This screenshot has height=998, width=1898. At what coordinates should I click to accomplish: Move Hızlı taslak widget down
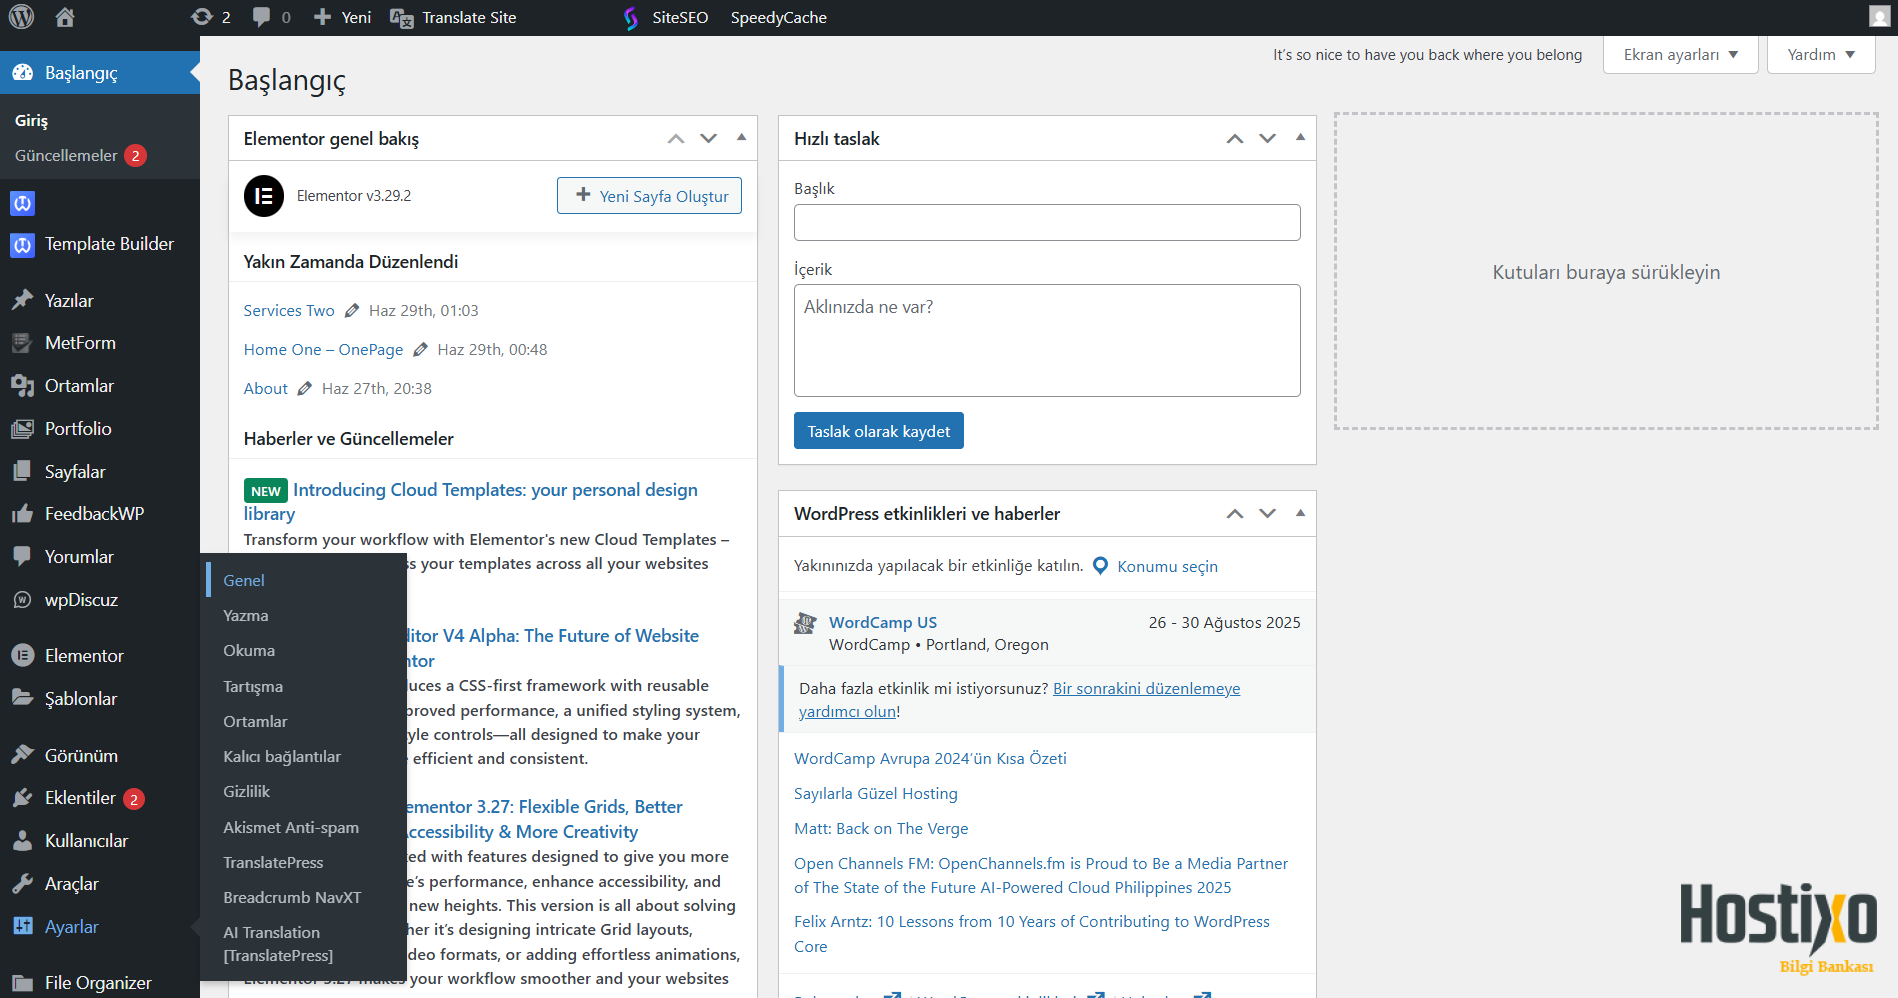click(x=1267, y=139)
